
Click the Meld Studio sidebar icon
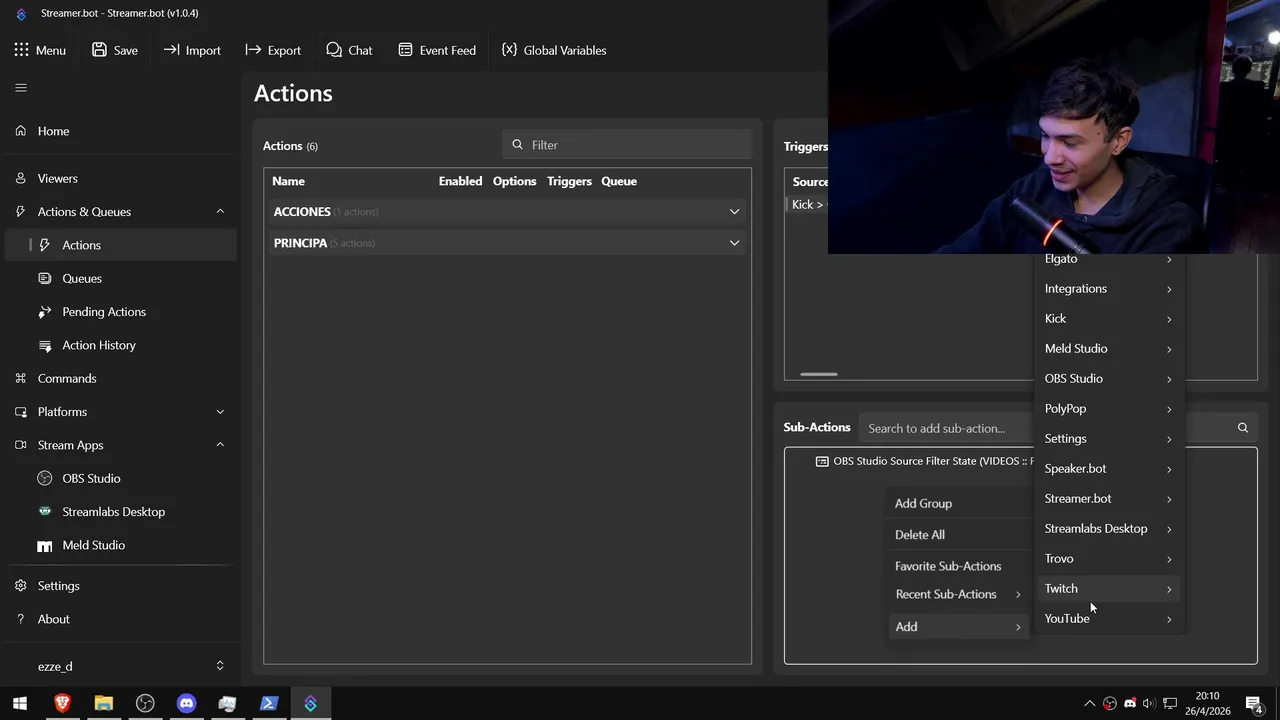[44, 545]
